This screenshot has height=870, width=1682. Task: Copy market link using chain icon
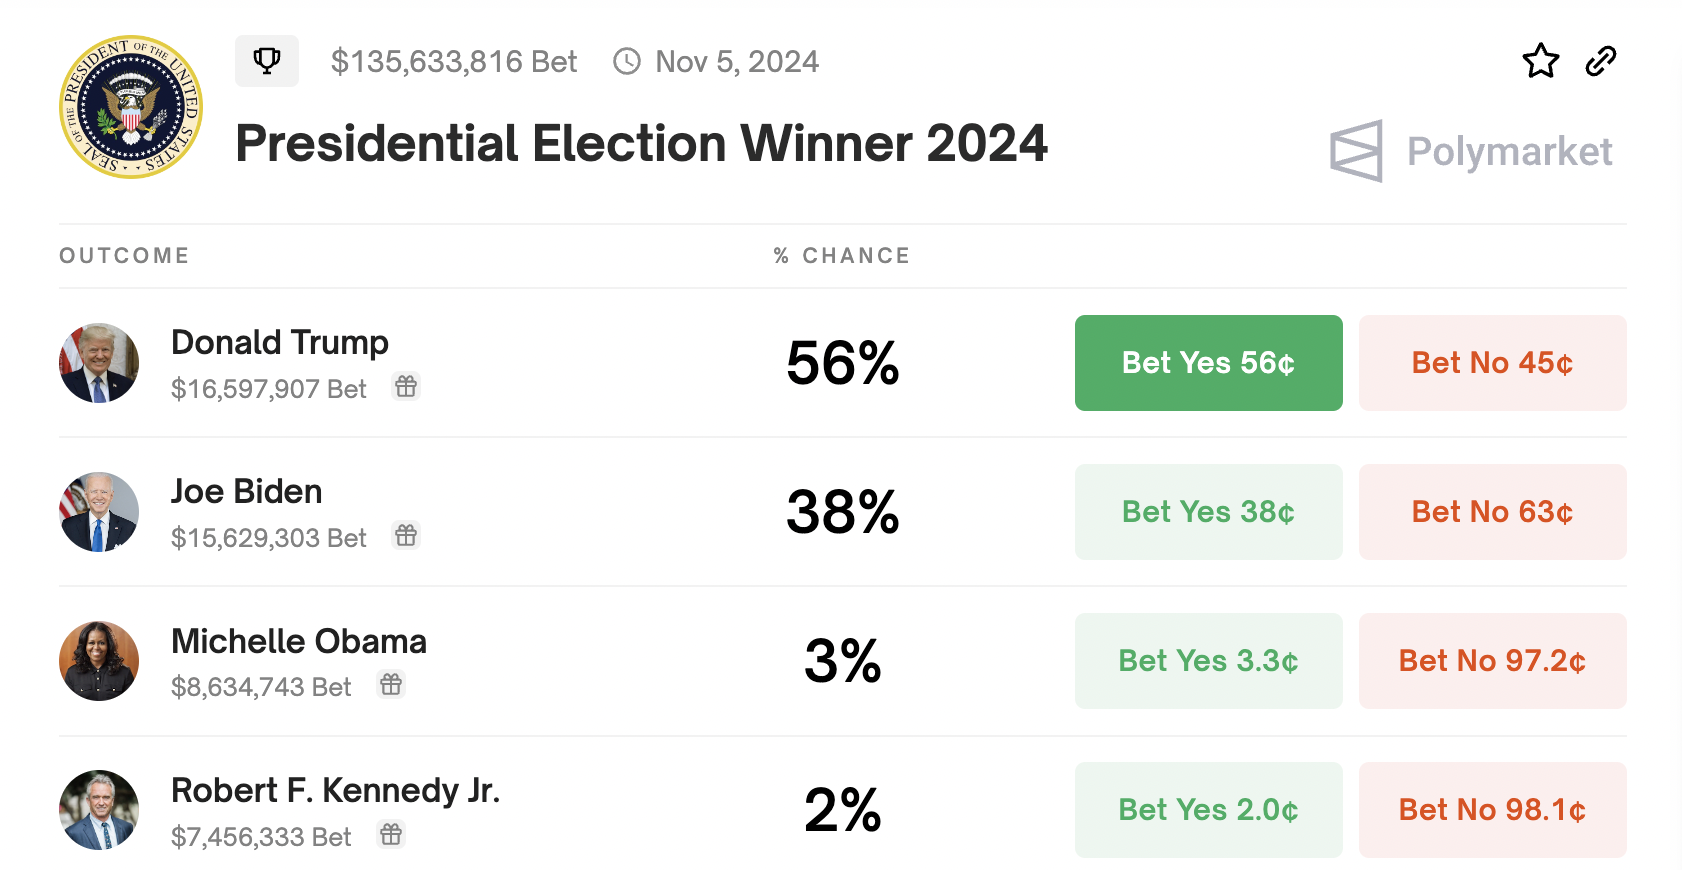1601,61
